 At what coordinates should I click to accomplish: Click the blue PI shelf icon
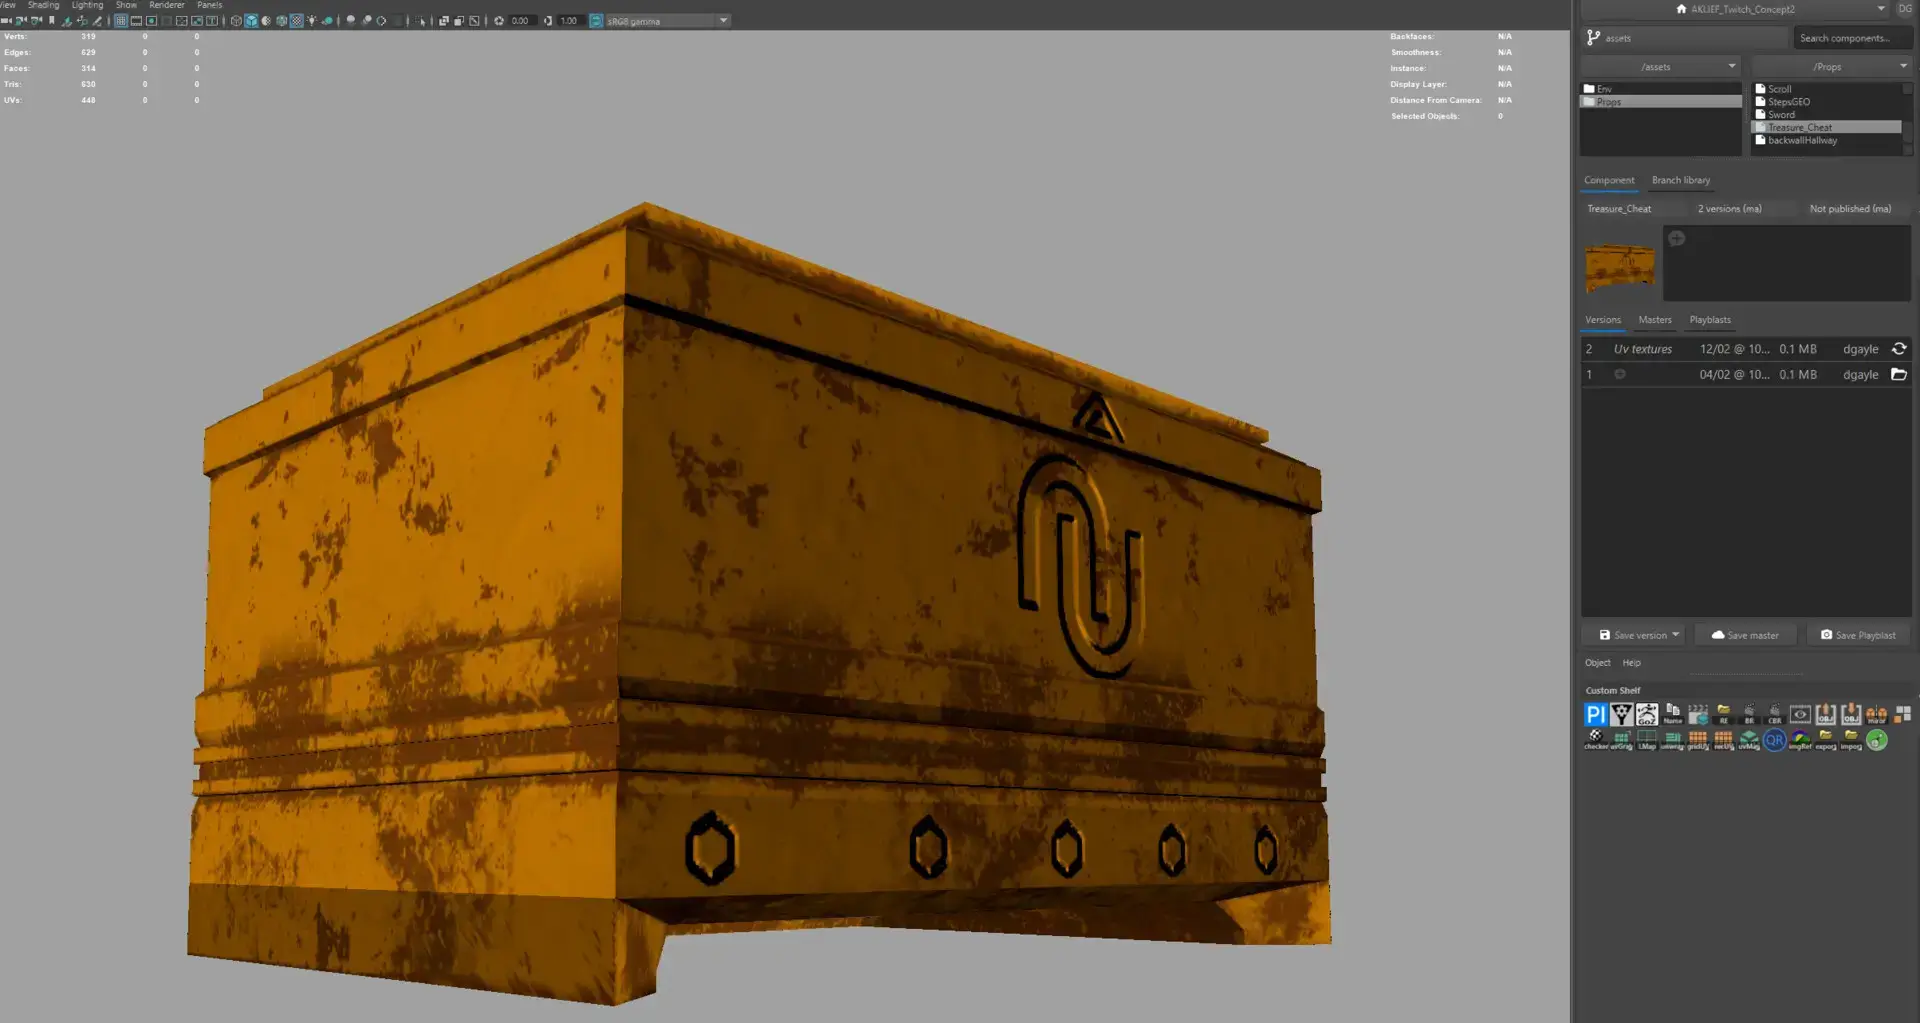point(1595,714)
